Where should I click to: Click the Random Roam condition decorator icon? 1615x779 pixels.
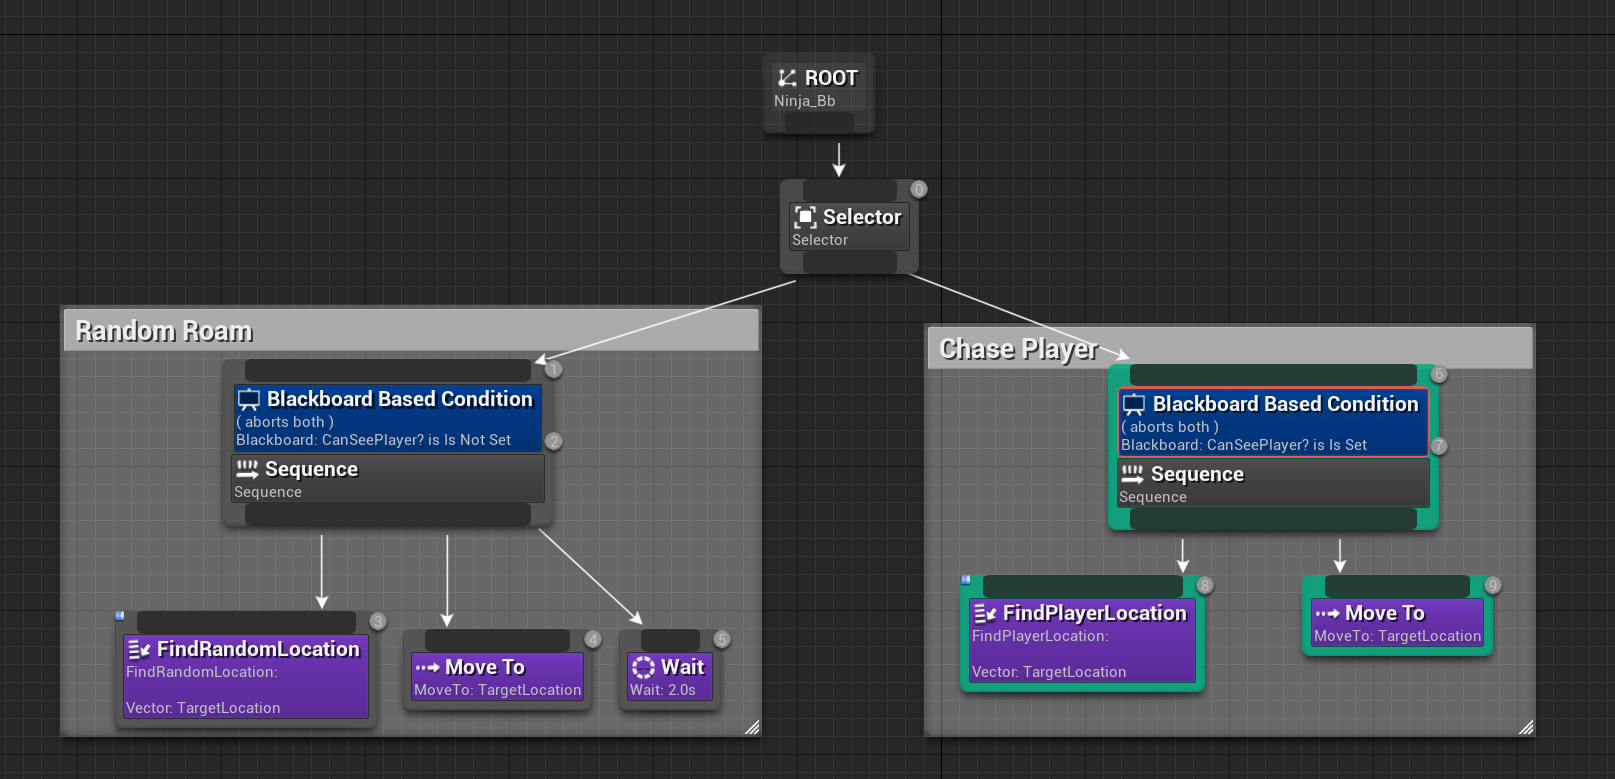coord(249,399)
